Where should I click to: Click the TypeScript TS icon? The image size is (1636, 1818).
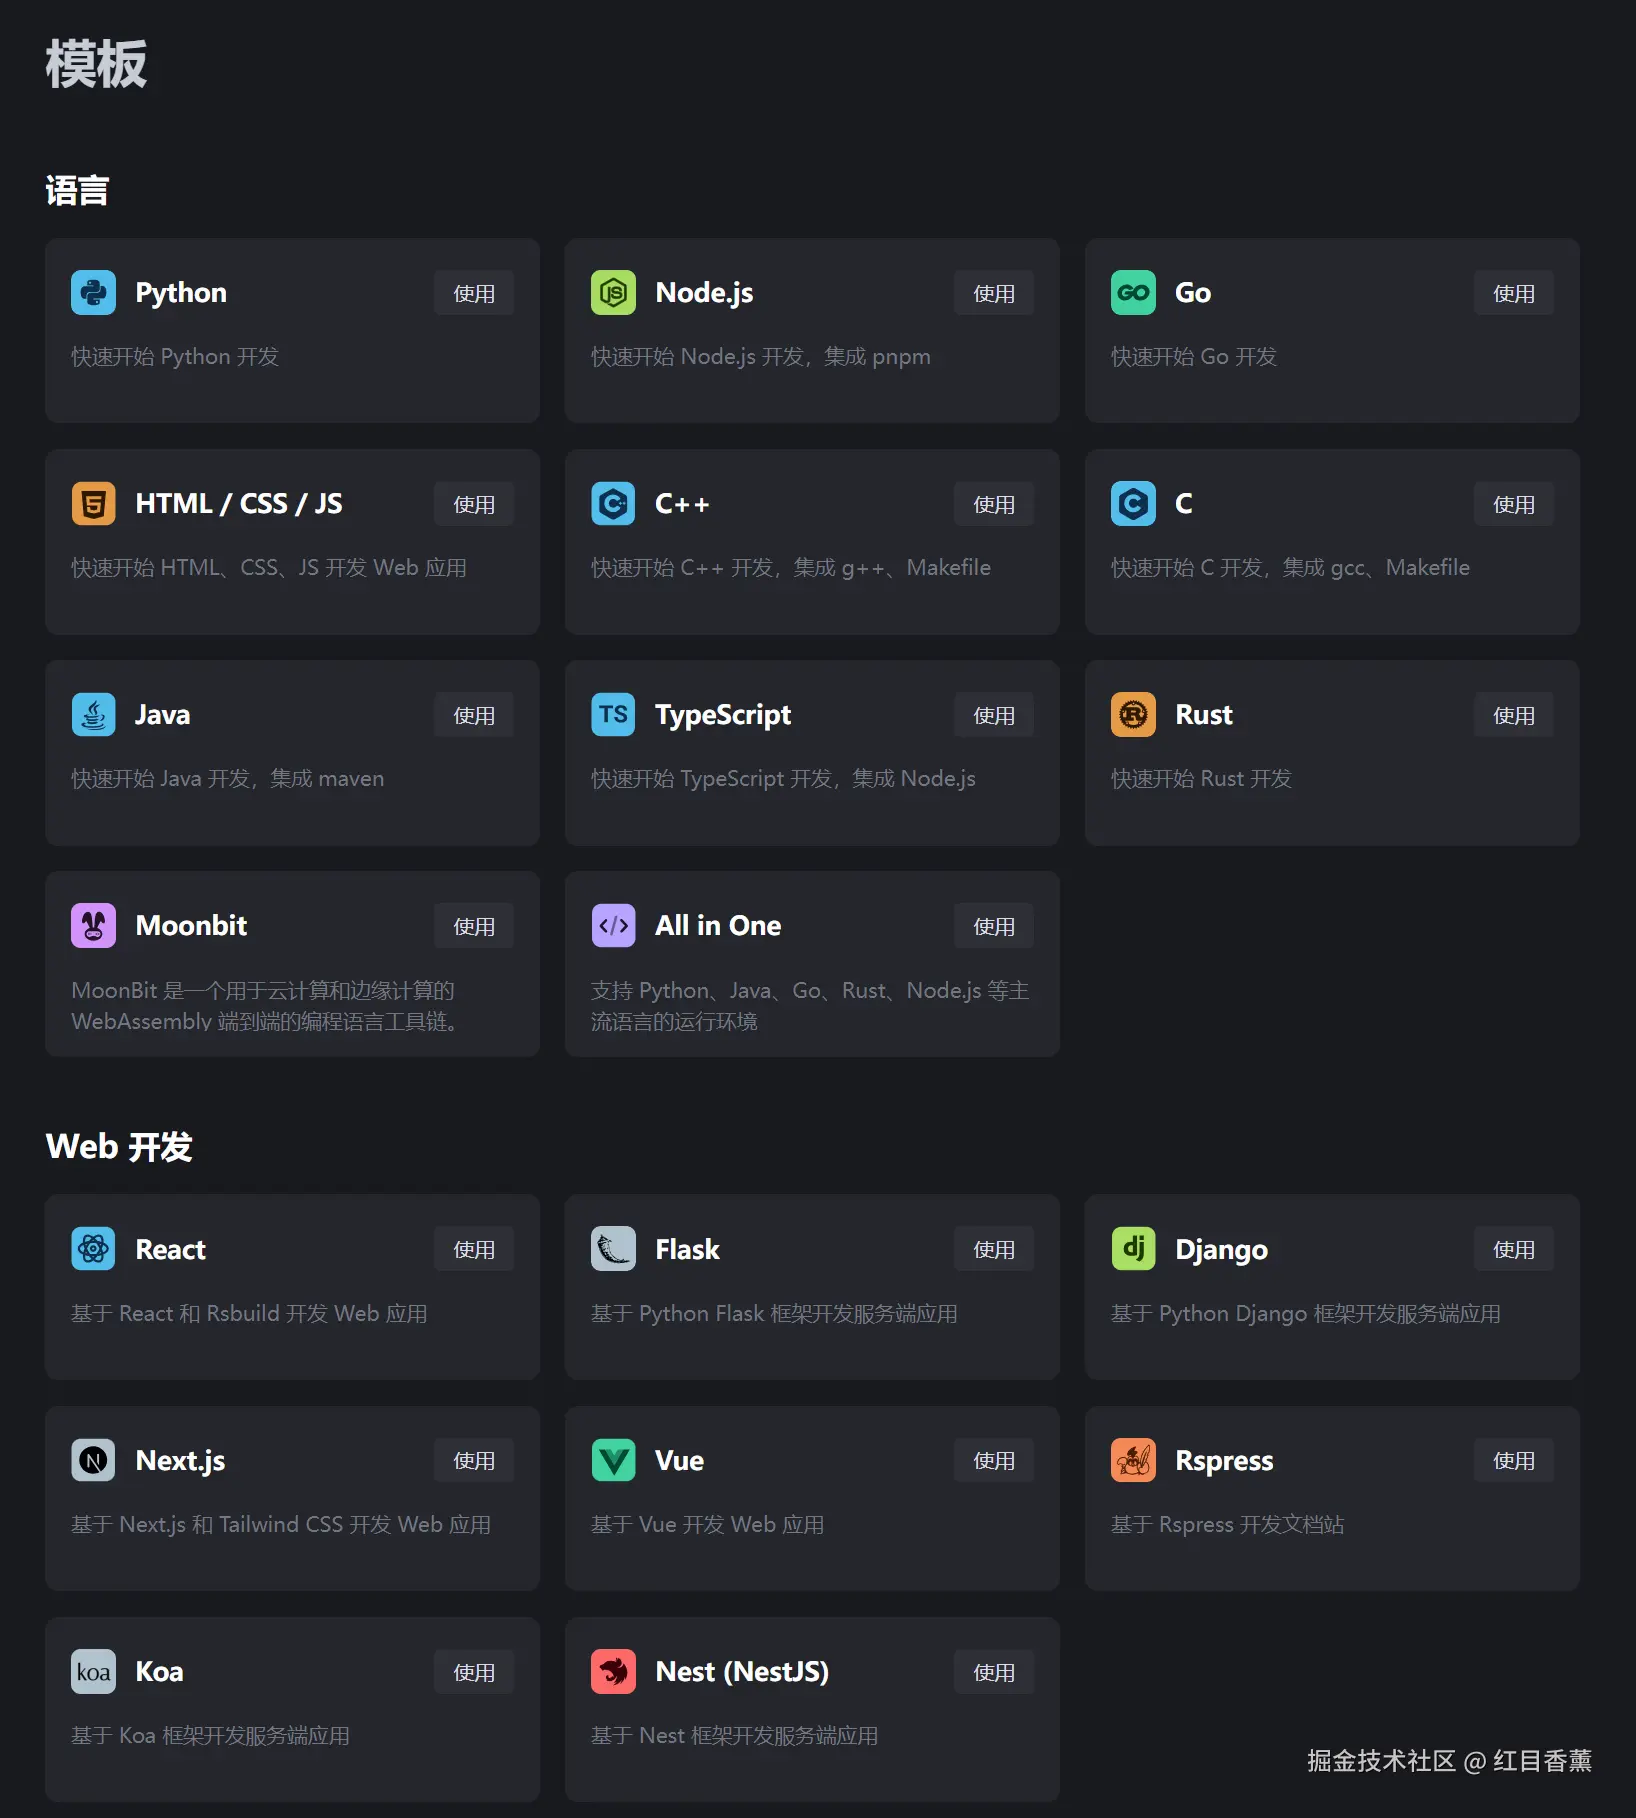[x=613, y=715]
